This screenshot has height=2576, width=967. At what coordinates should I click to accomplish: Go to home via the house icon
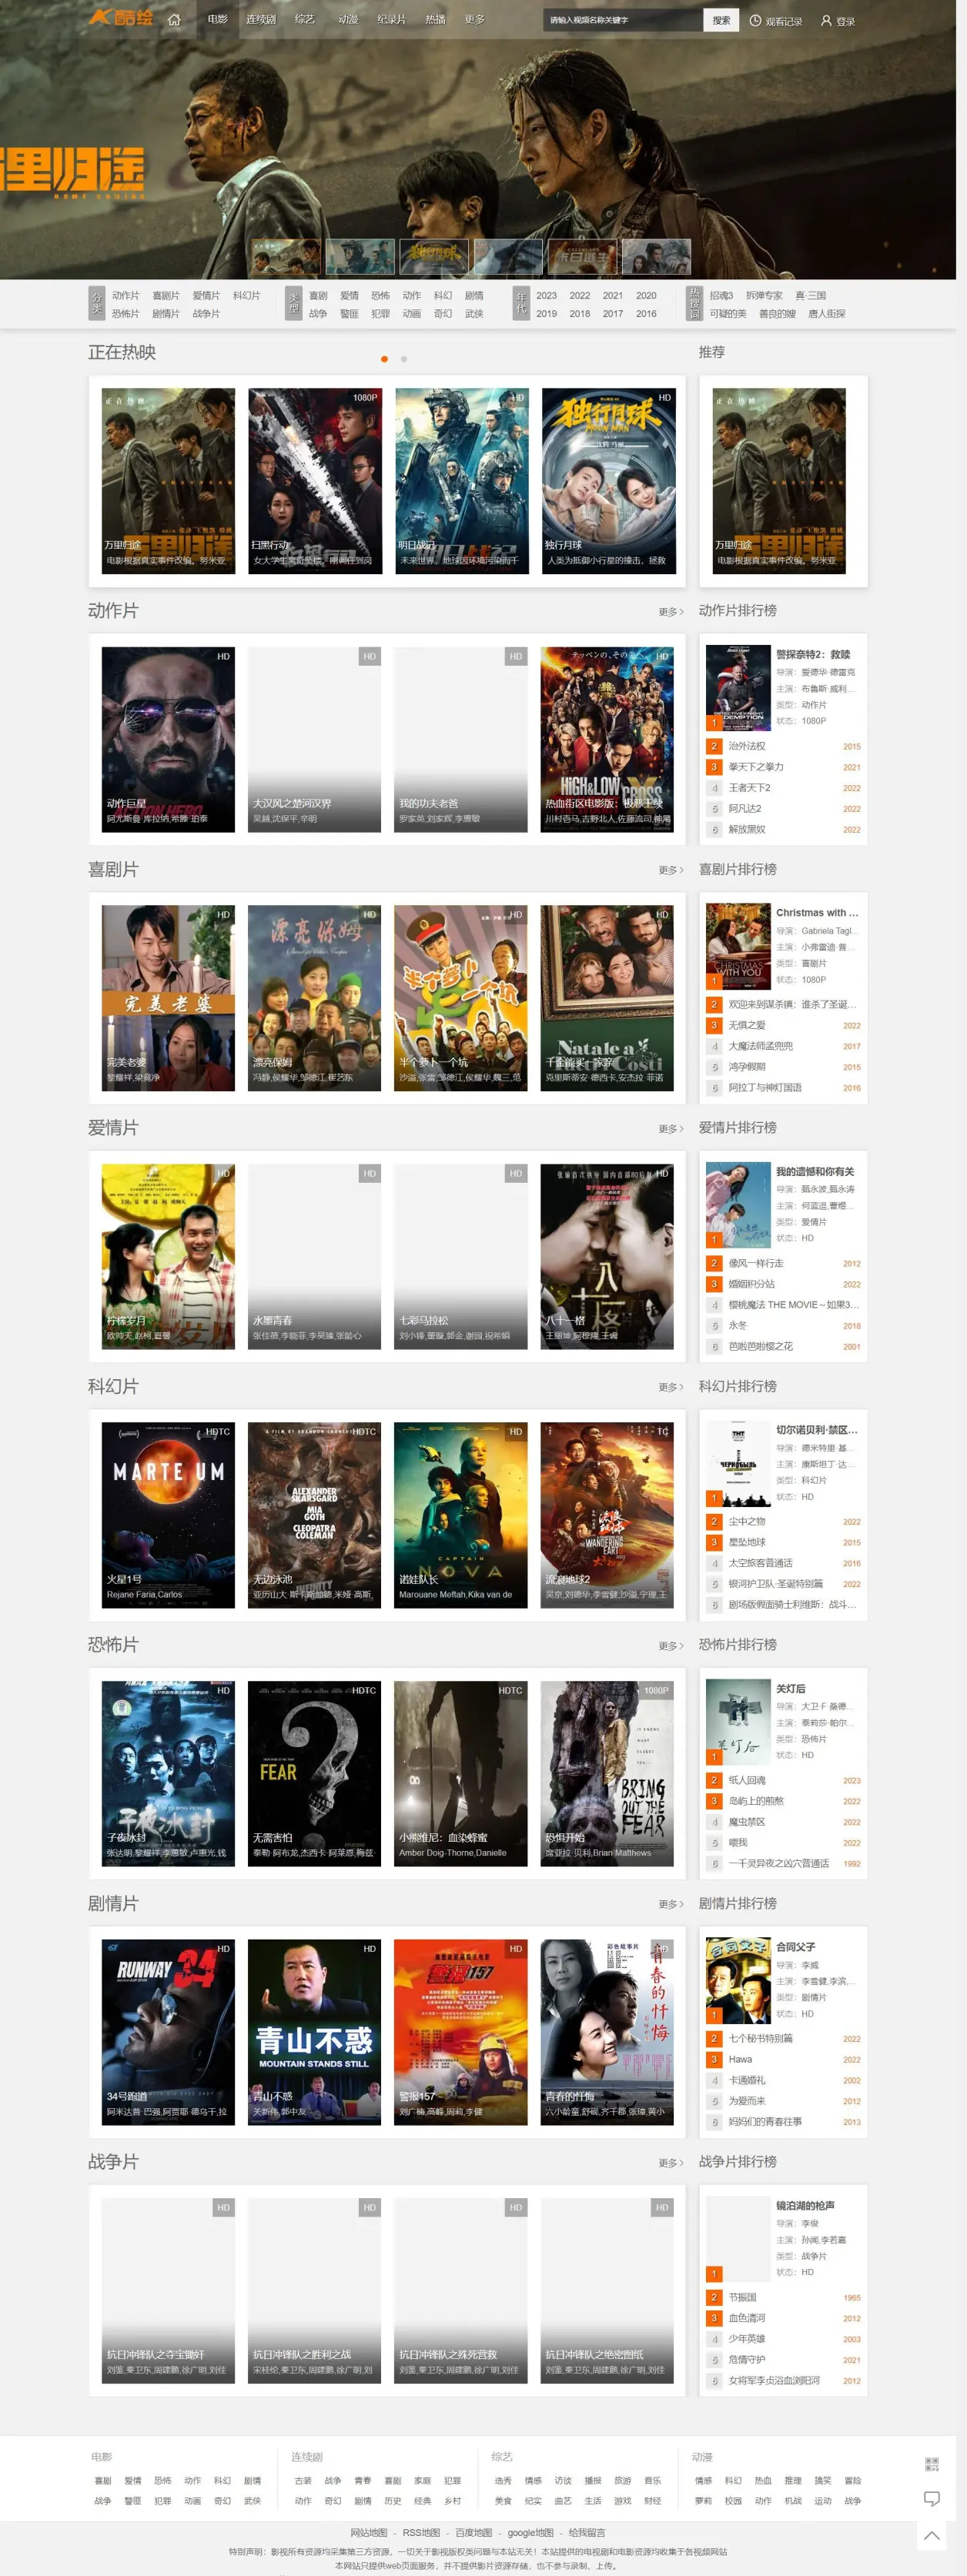click(174, 20)
